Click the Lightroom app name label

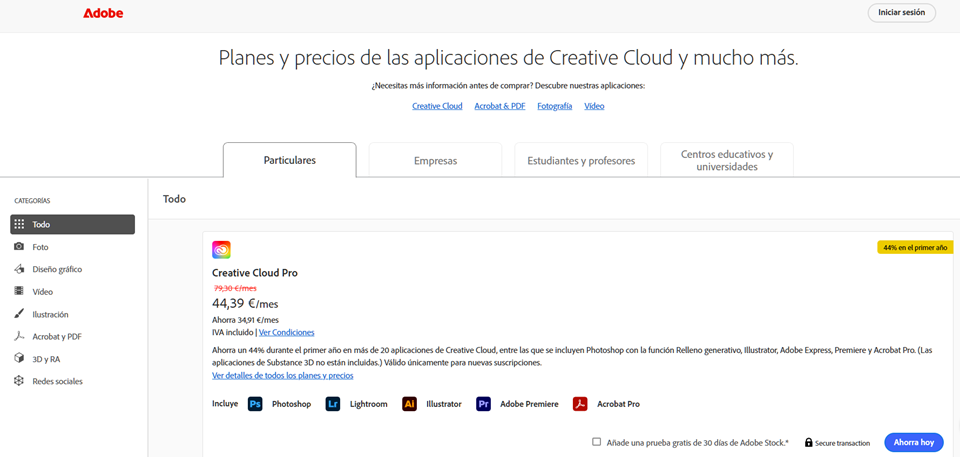click(369, 404)
